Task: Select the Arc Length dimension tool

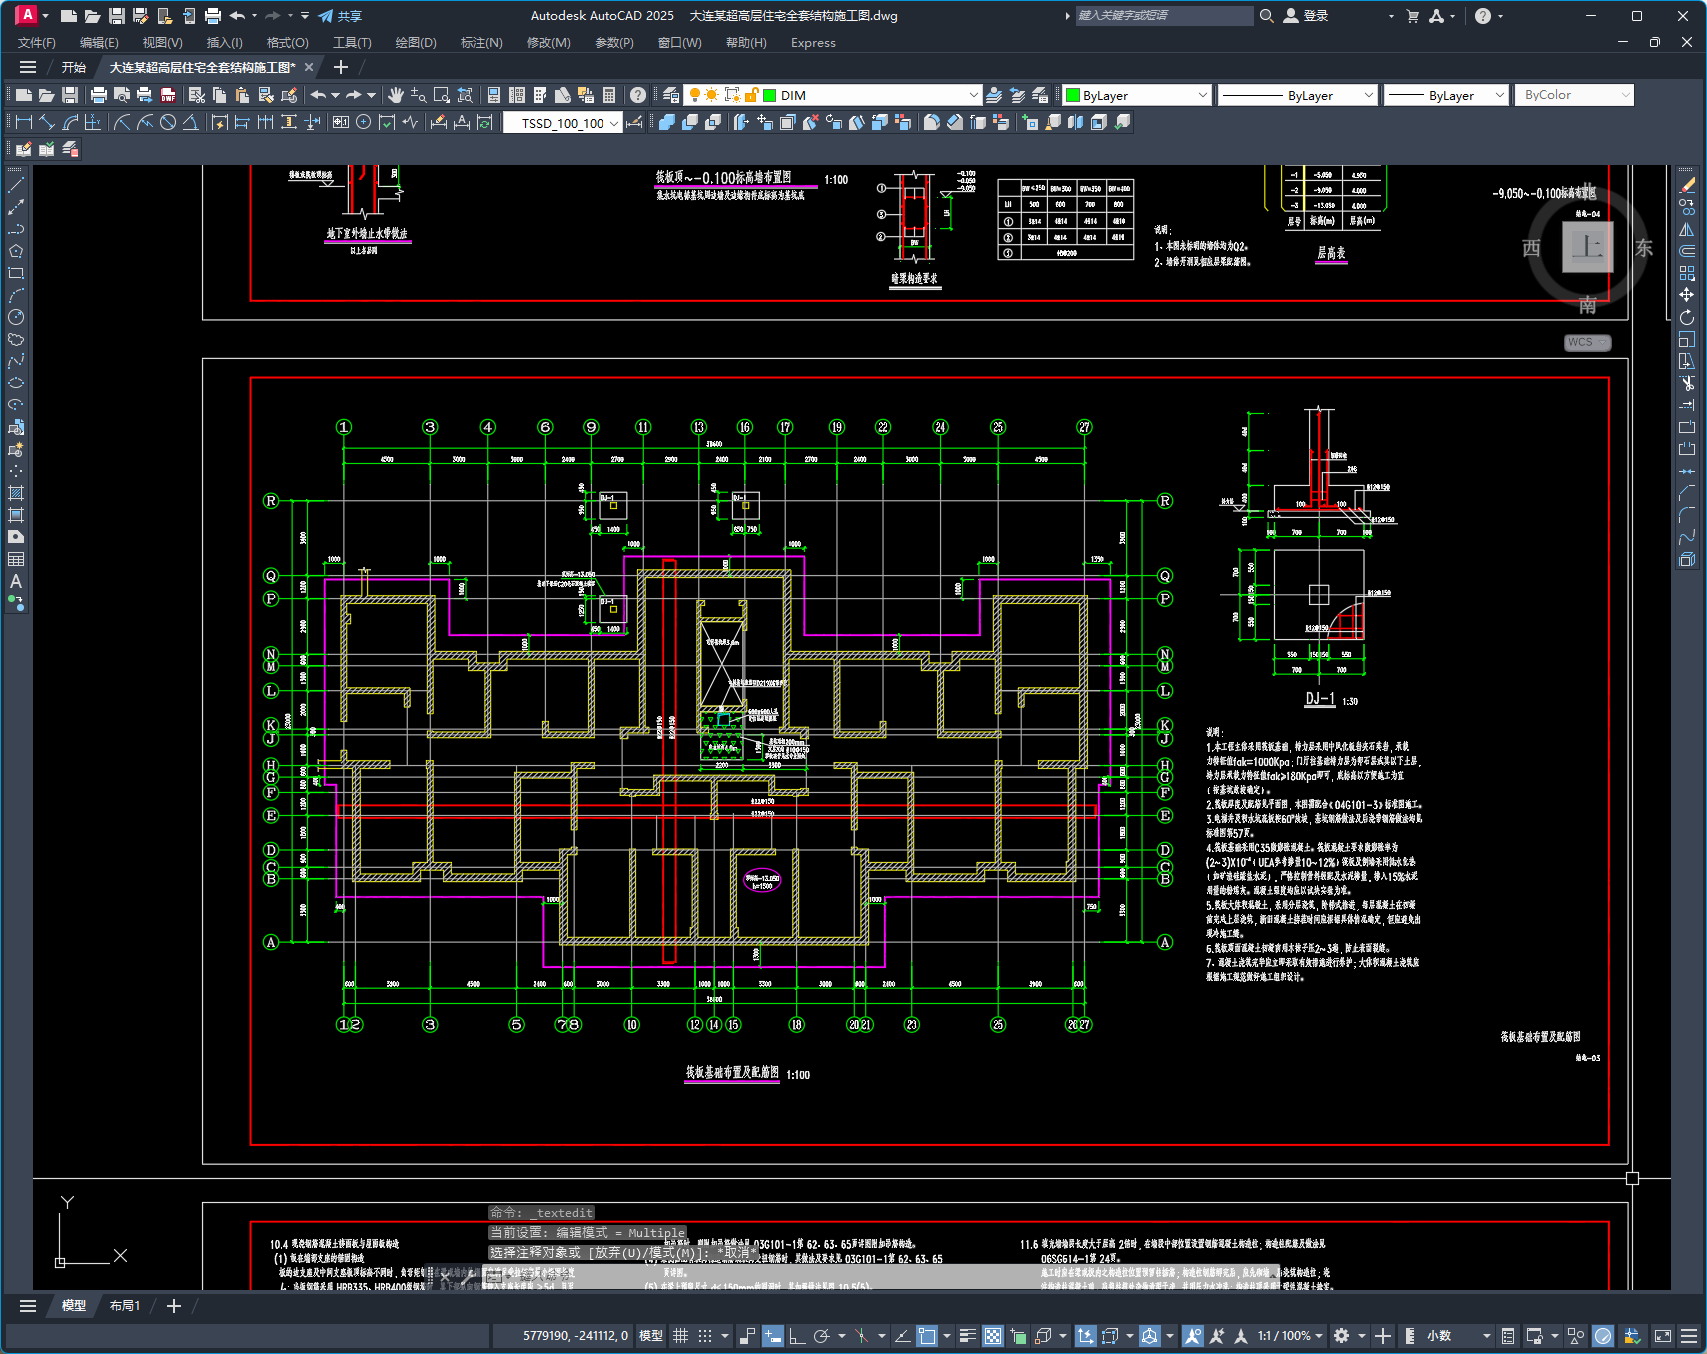Action: tap(70, 122)
